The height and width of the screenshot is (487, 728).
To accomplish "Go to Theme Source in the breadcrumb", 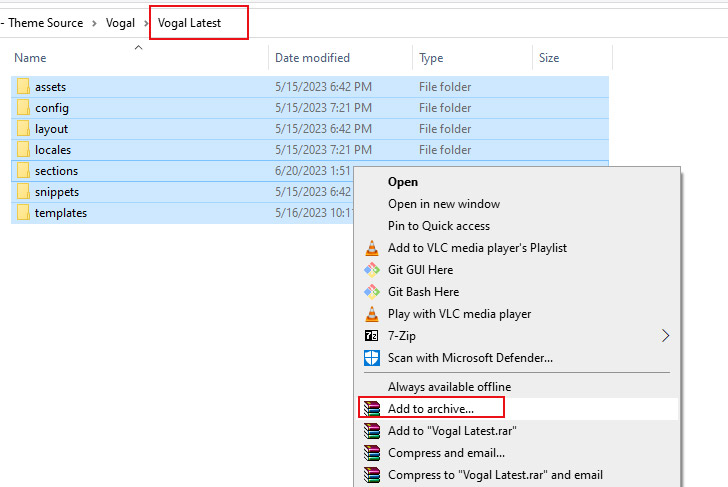I will (x=46, y=23).
